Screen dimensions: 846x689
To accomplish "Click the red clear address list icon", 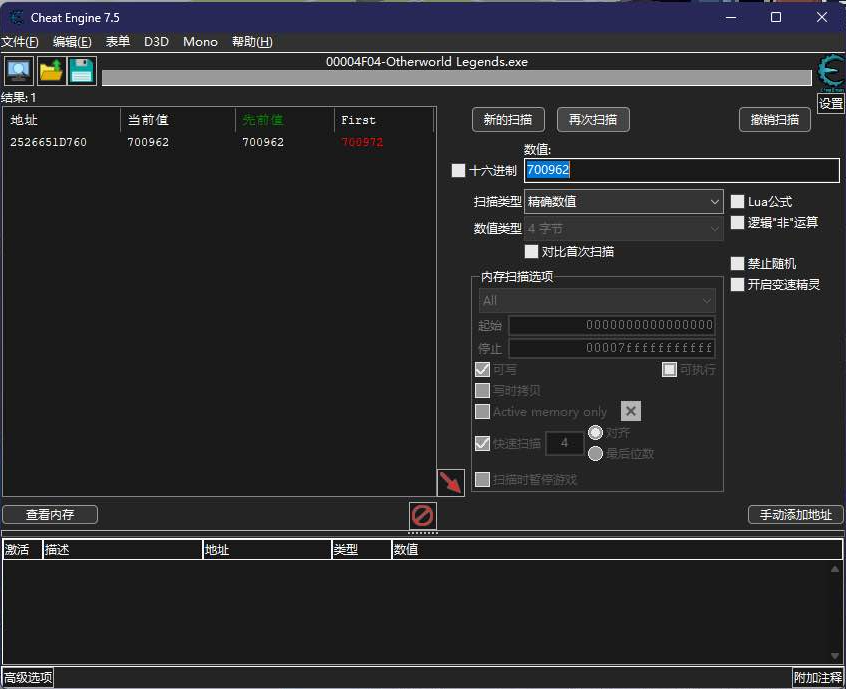I will coord(422,515).
